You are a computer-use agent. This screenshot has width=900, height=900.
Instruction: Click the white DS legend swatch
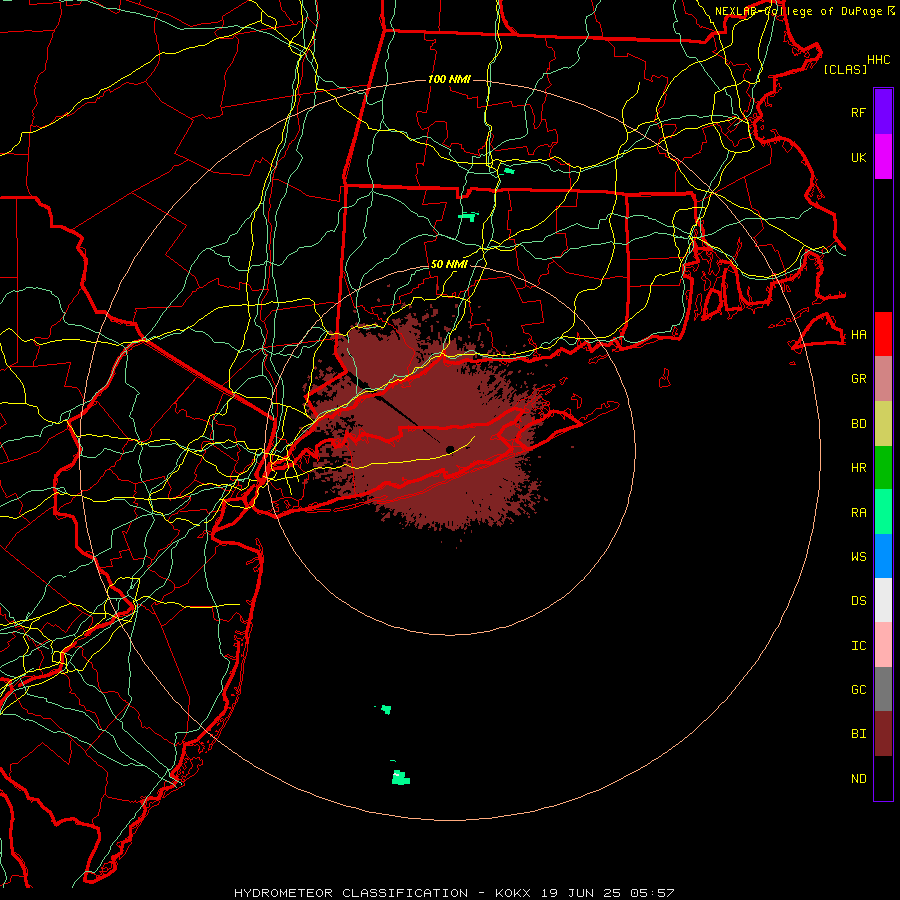point(883,600)
